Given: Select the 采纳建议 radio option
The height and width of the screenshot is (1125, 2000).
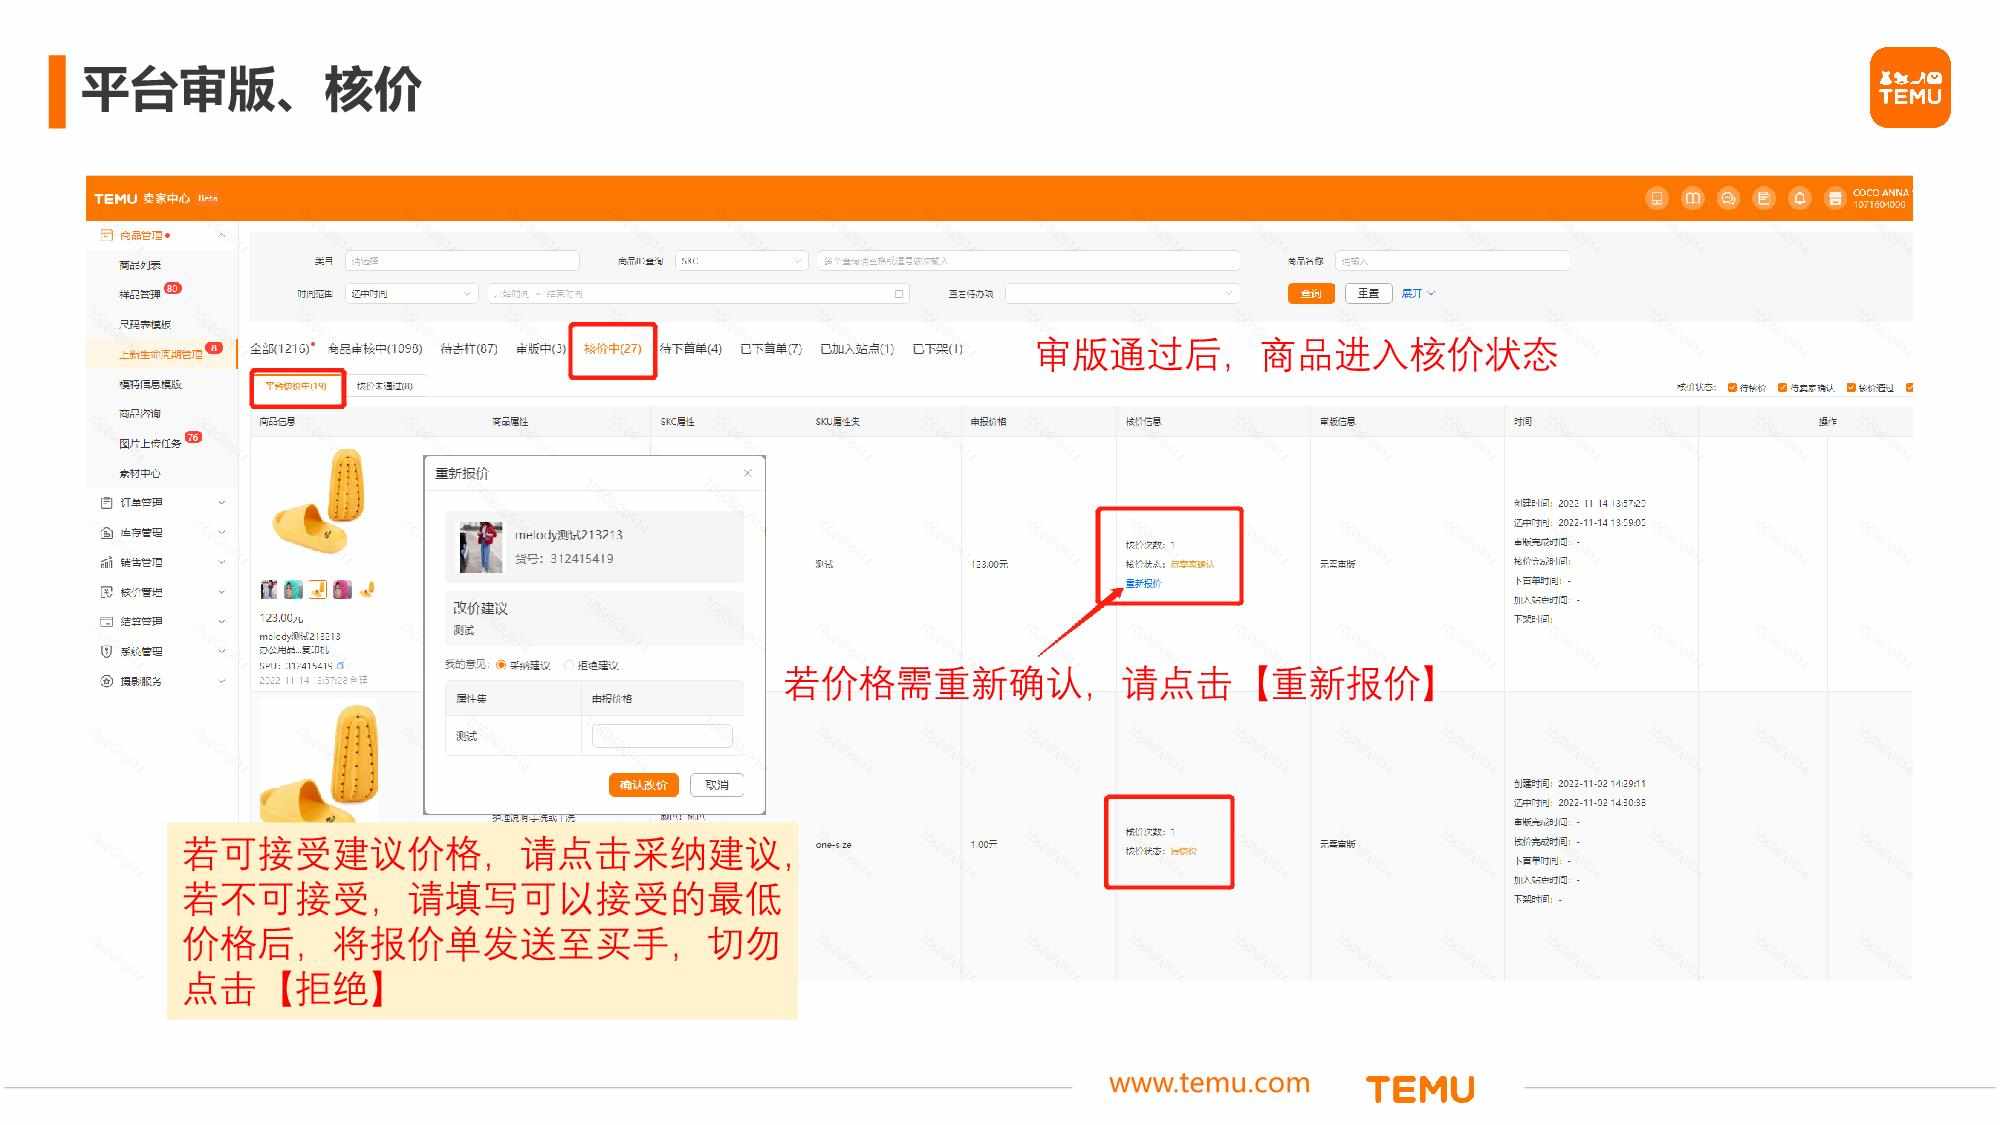Looking at the screenshot, I should pos(502,665).
